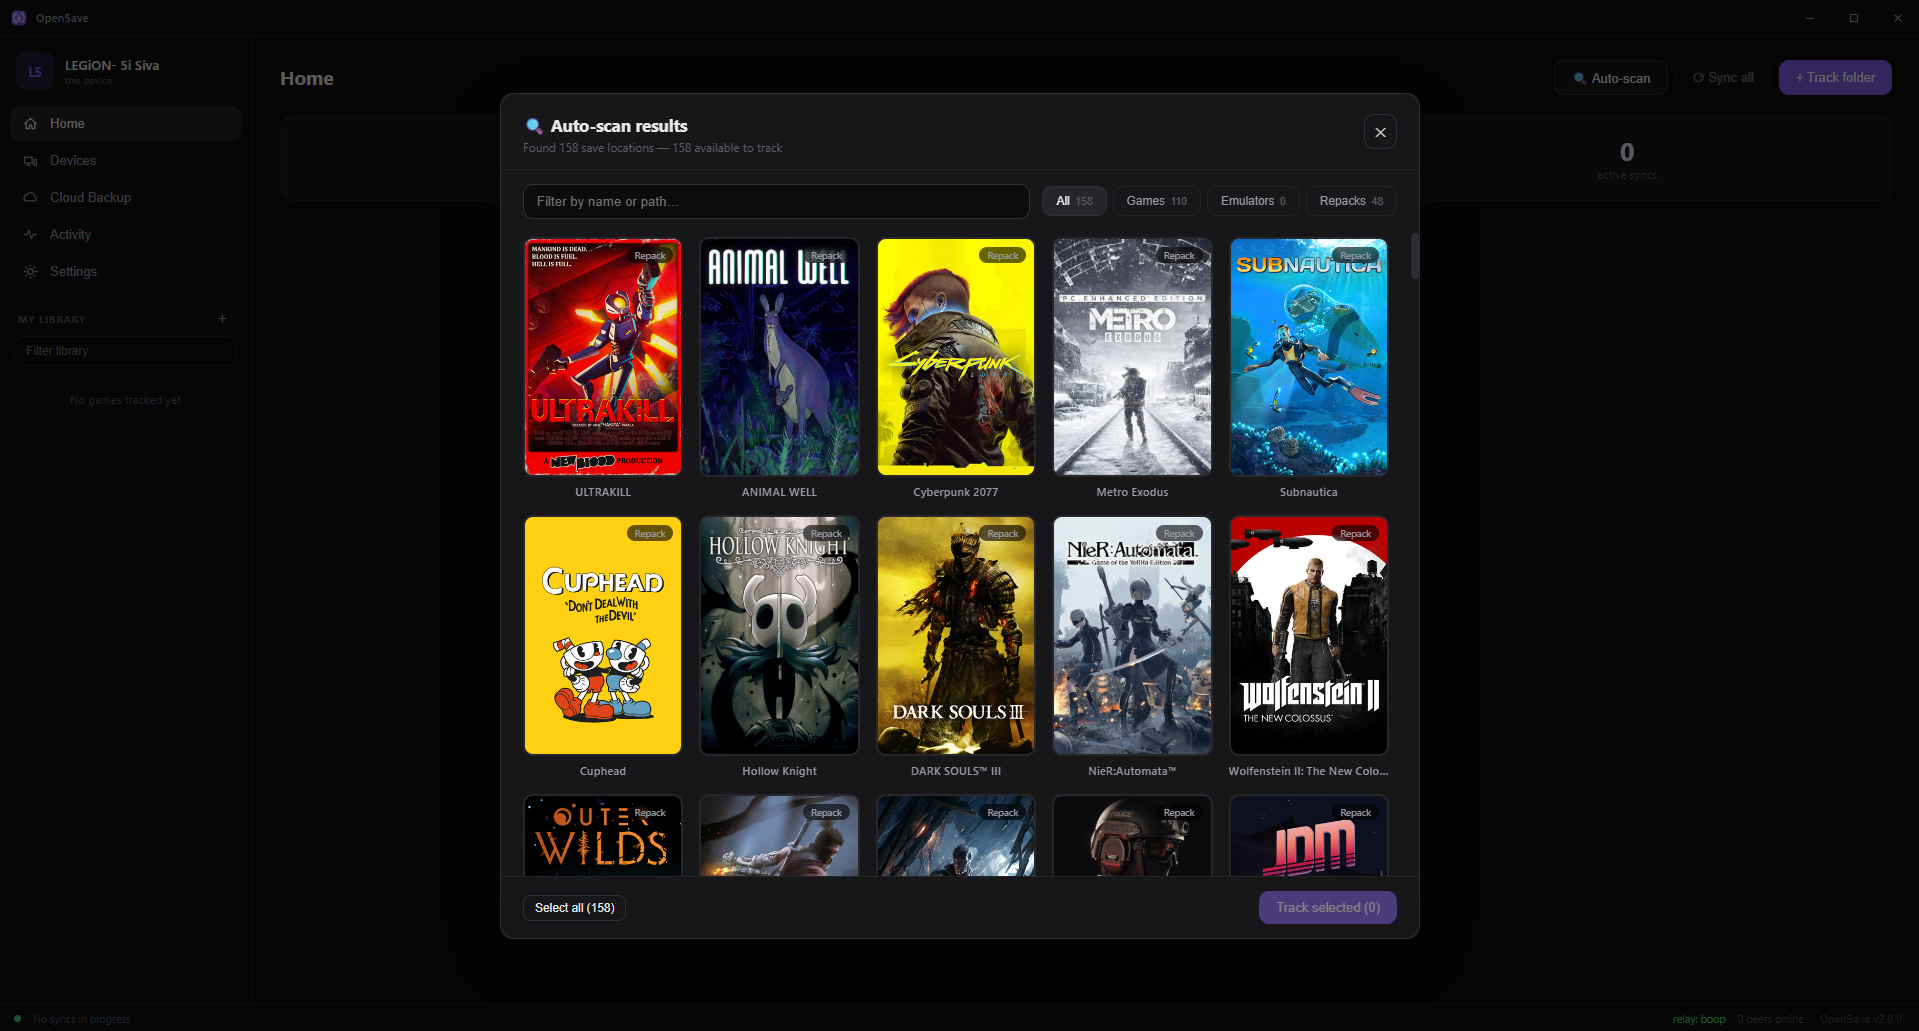Image resolution: width=1919 pixels, height=1031 pixels.
Task: Switch to the Games 110 filter tab
Action: [x=1156, y=201]
